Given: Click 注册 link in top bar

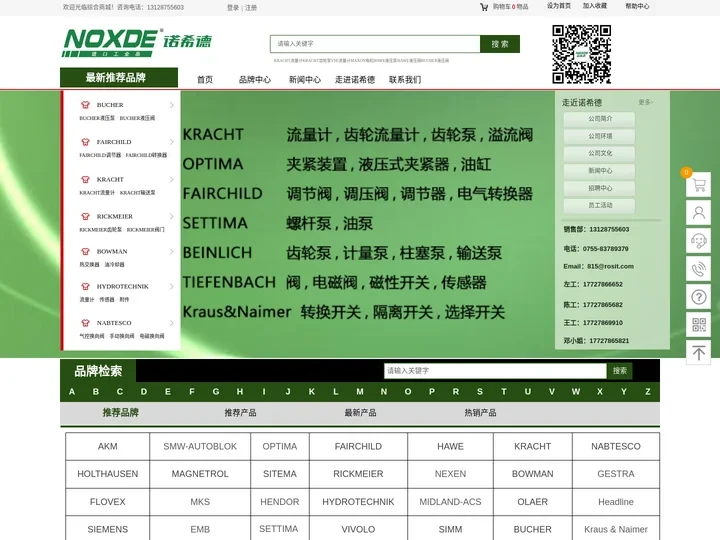Looking at the screenshot, I should [x=251, y=7].
